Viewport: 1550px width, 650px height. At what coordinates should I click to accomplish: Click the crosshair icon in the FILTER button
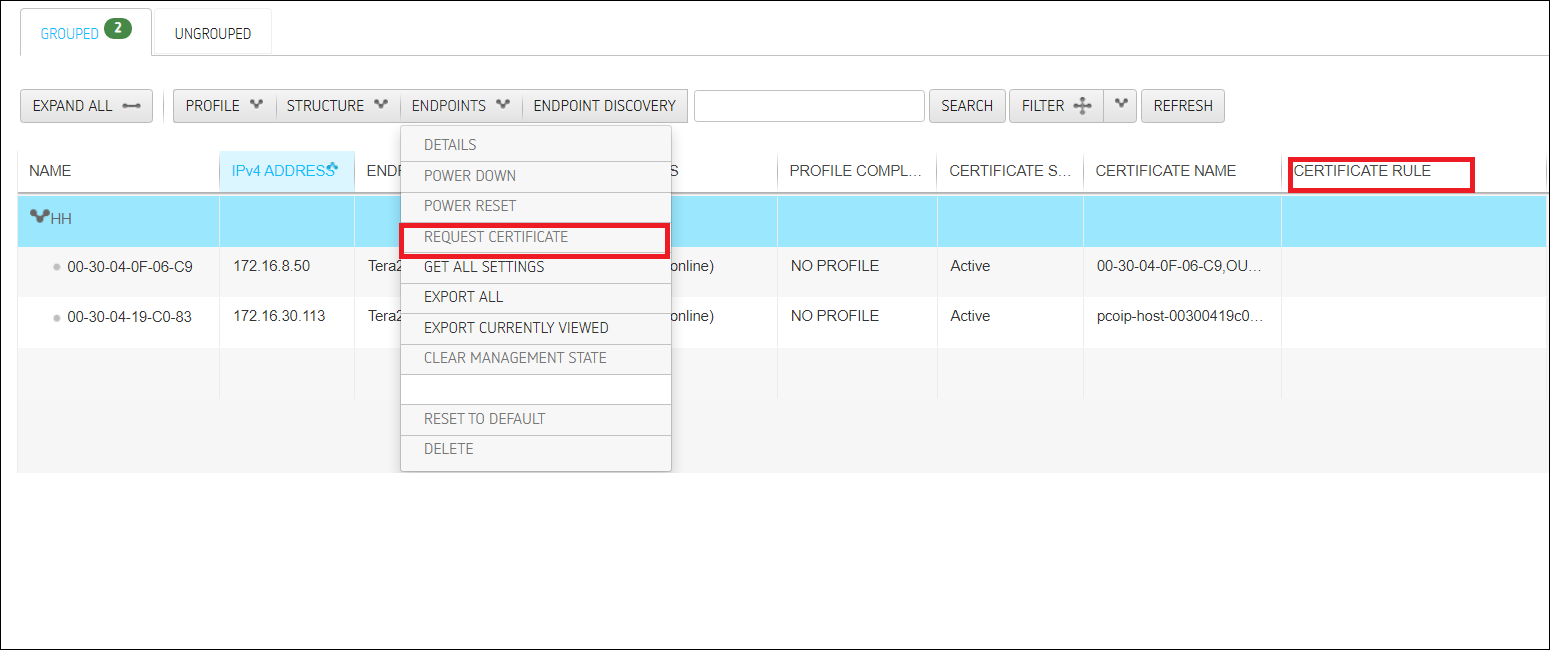[1081, 106]
